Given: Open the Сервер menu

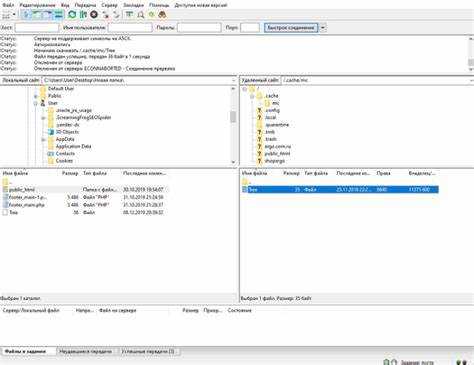Looking at the screenshot, I should (109, 5).
